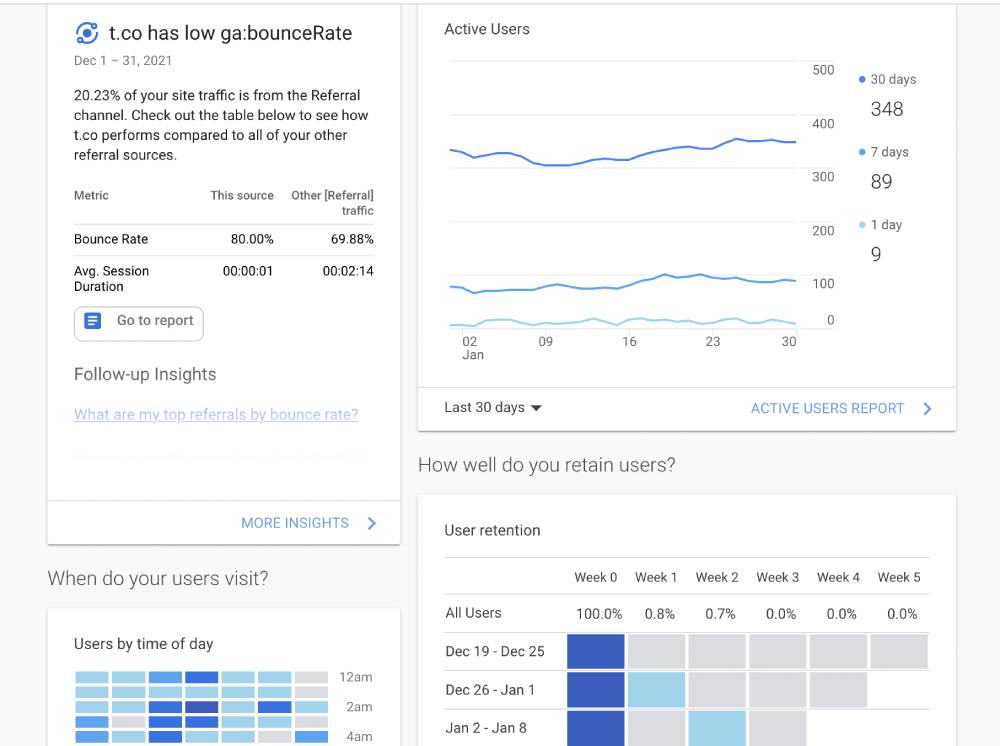This screenshot has width=1000, height=746.
Task: Open ACTIVE USERS REPORT link
Action: click(827, 408)
